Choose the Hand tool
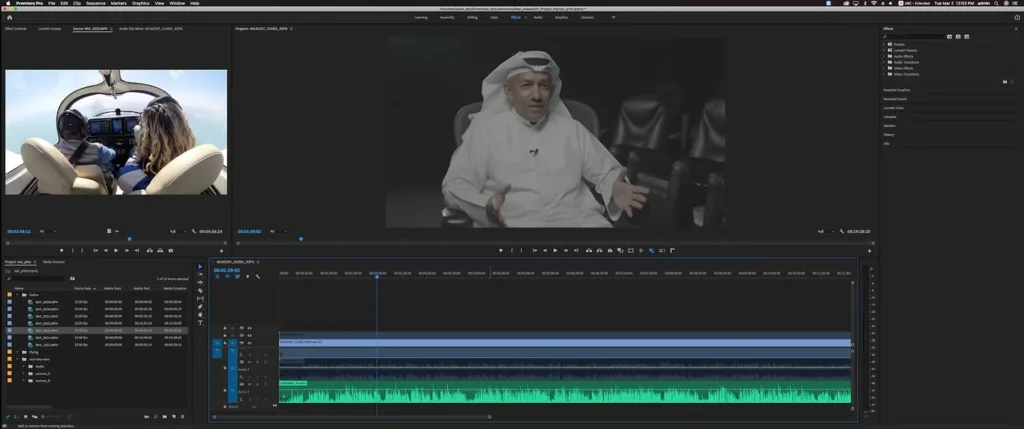 point(200,315)
